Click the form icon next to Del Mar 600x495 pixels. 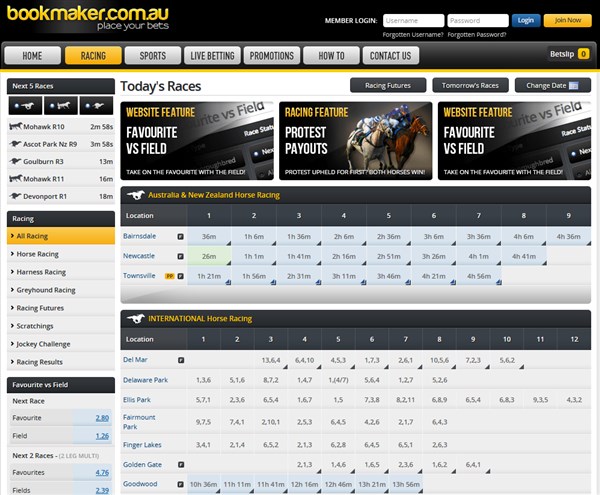point(181,360)
